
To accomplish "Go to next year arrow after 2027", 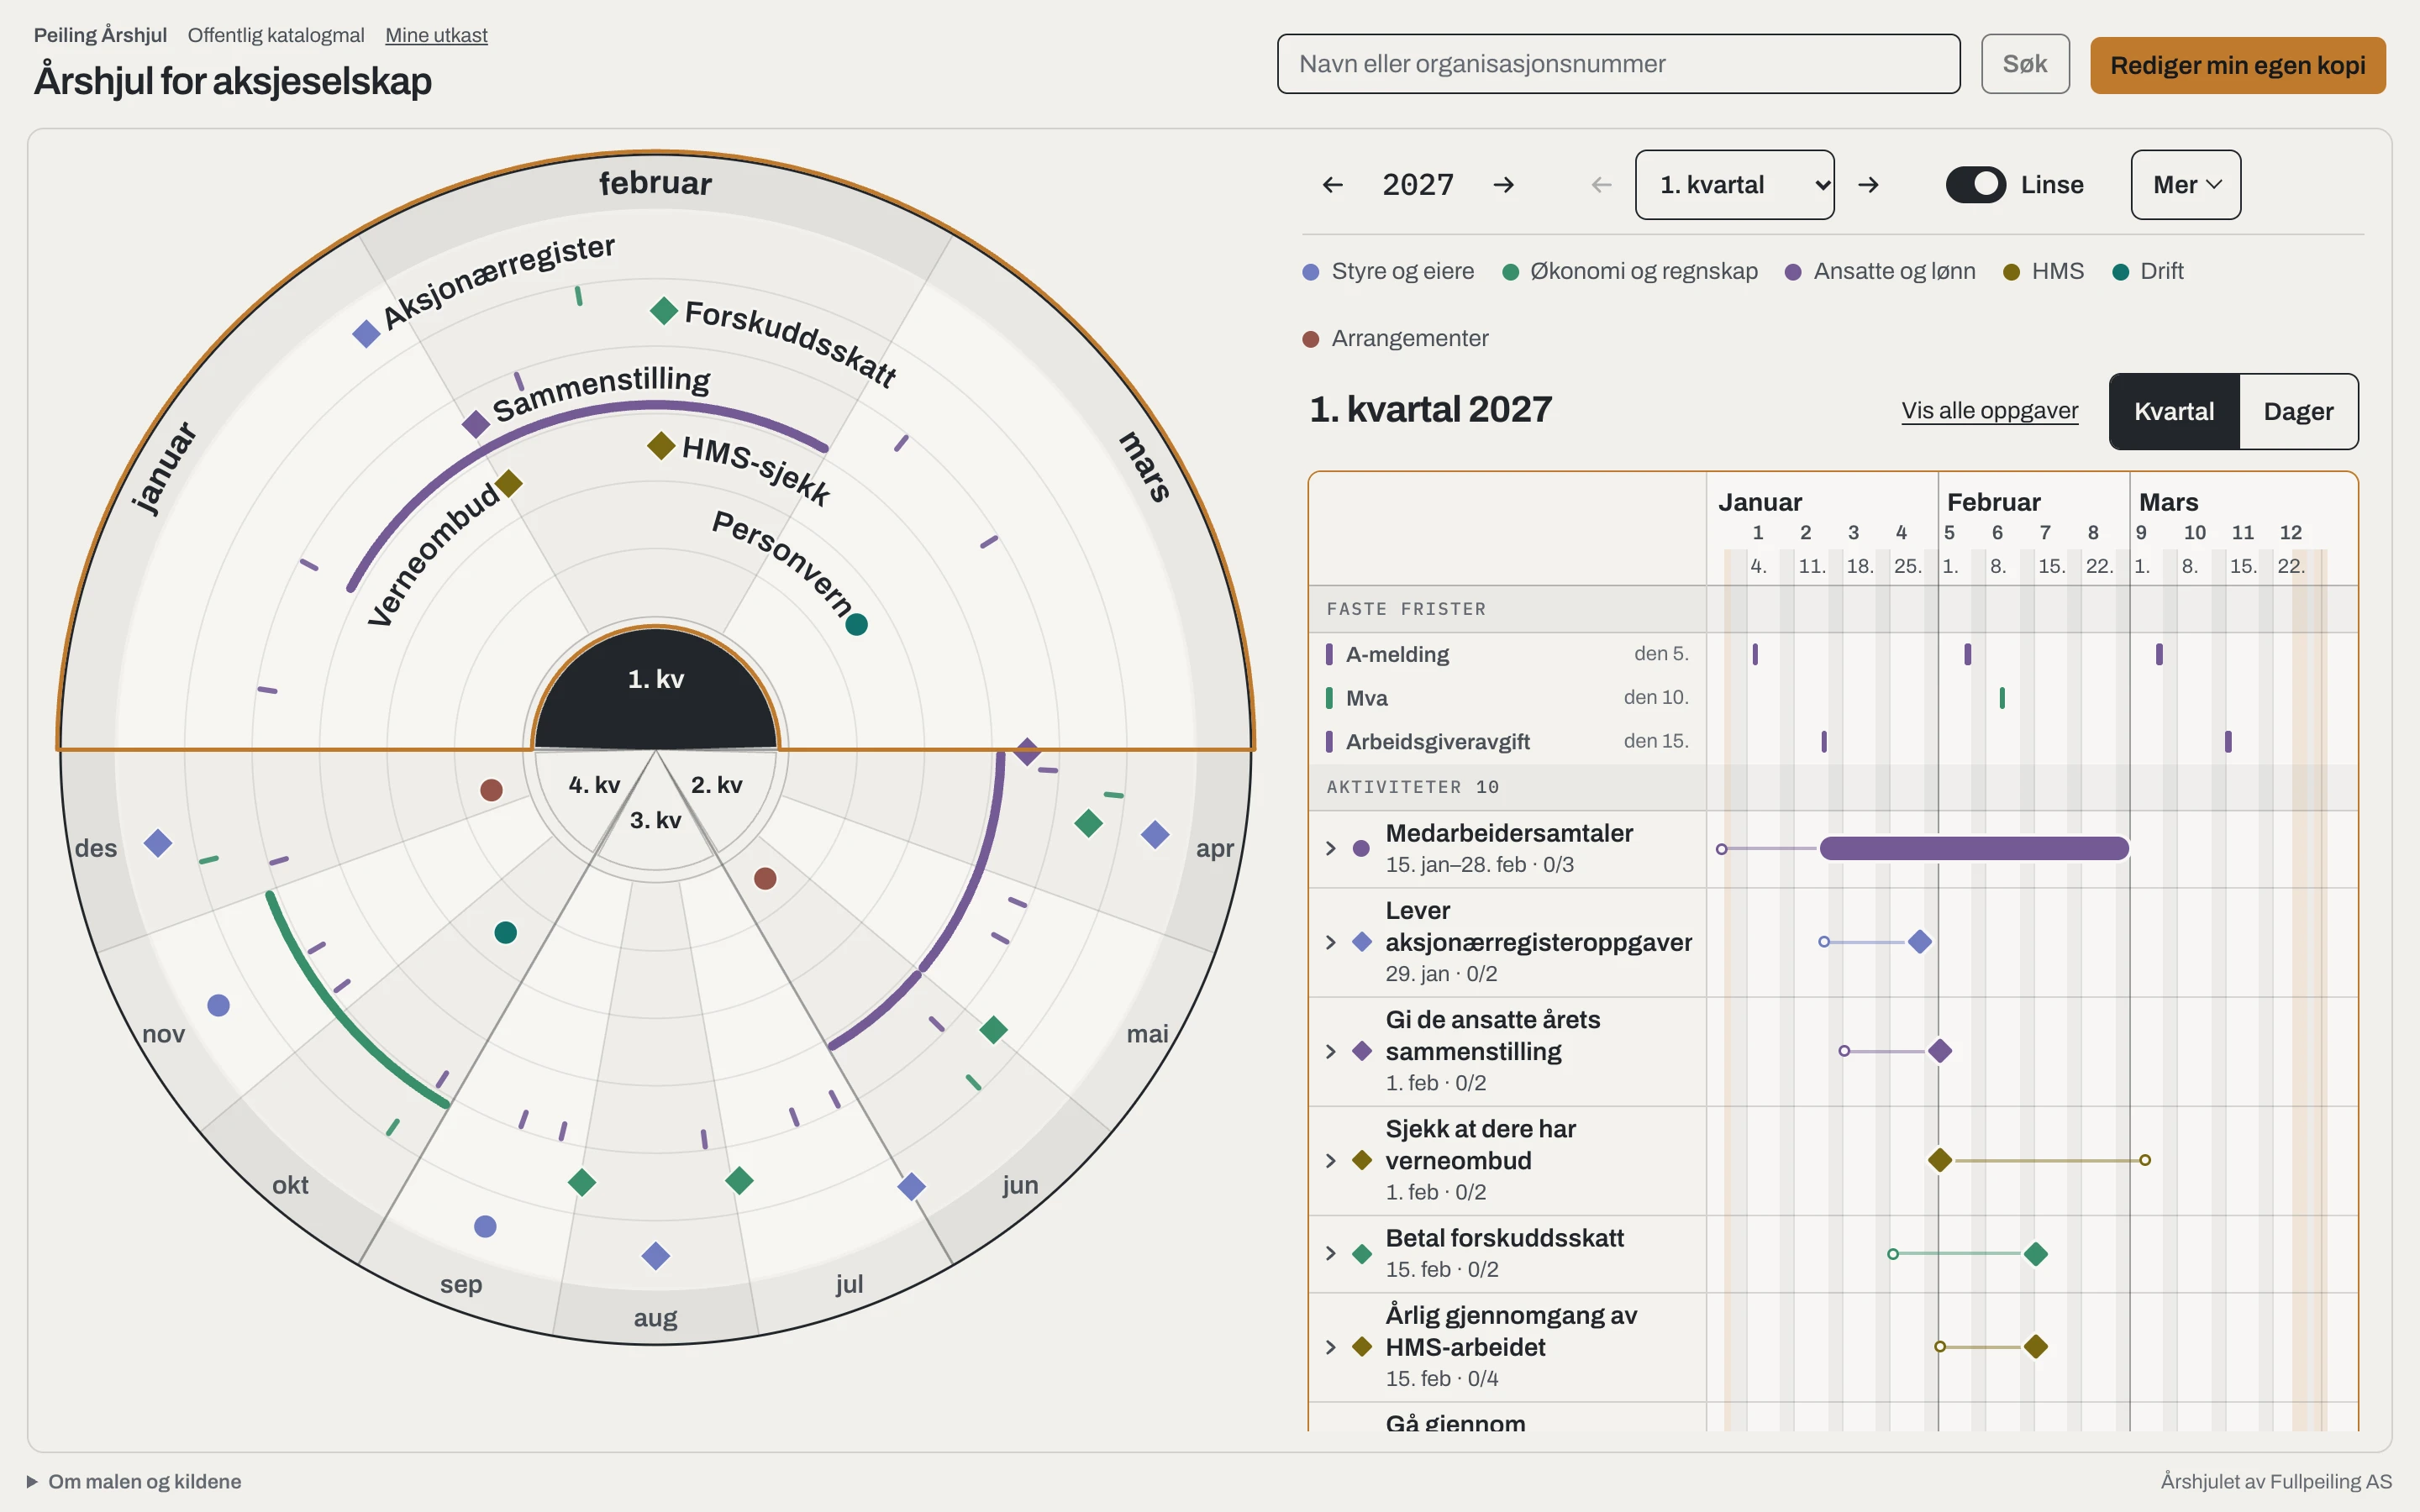I will [x=1503, y=185].
